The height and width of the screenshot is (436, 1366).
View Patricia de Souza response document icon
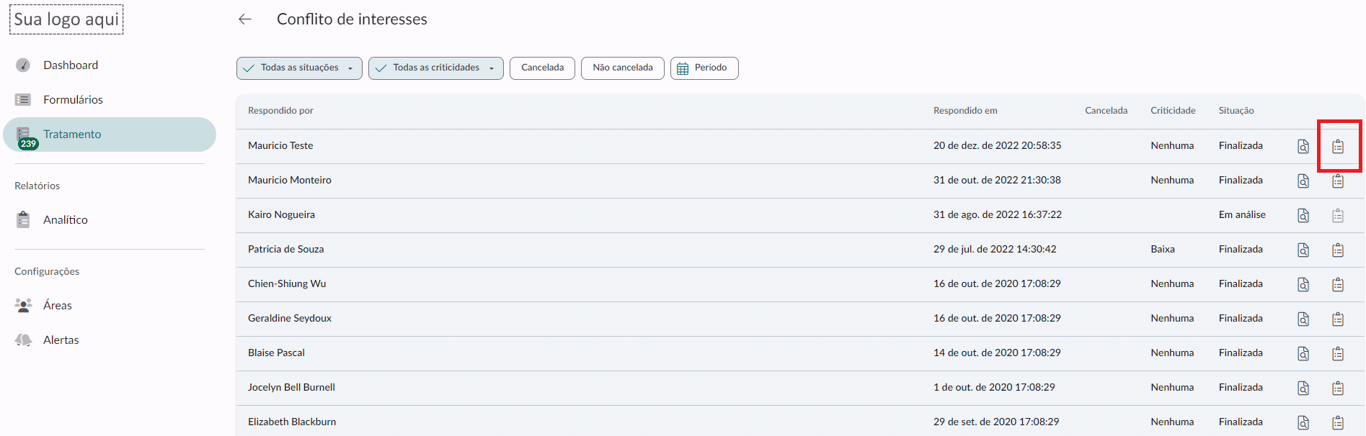1303,250
